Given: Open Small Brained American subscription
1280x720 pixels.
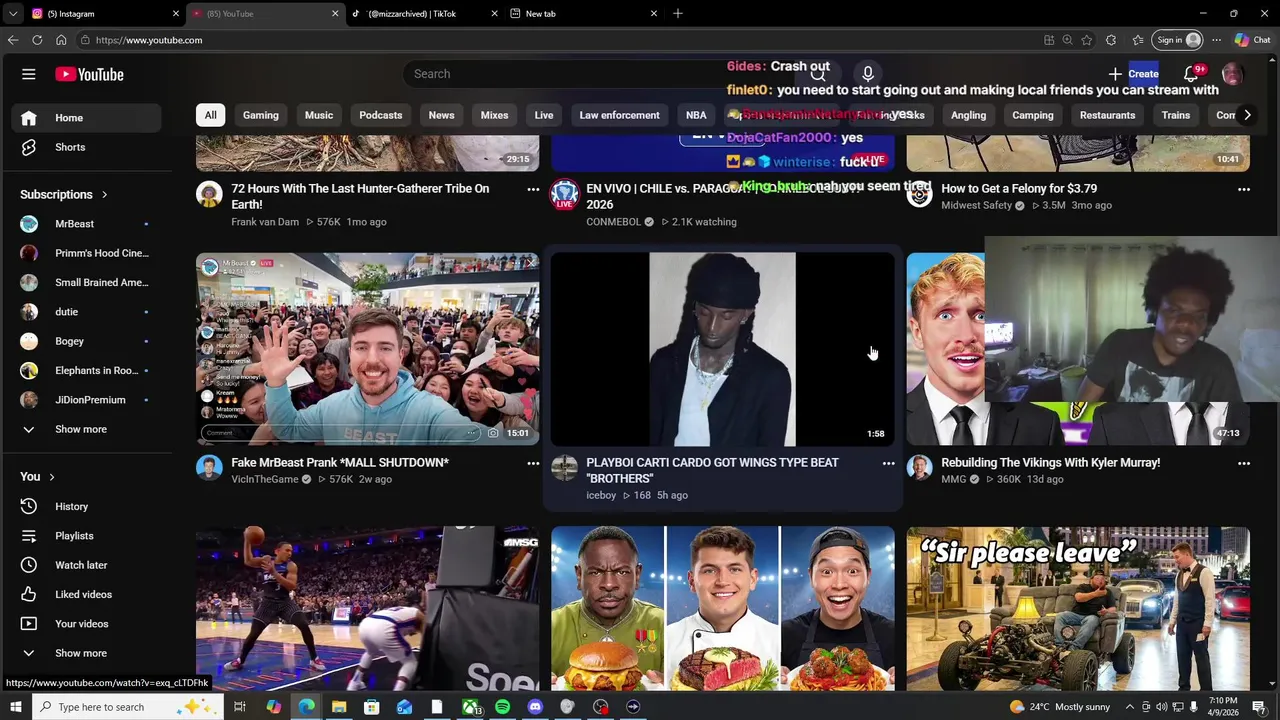Looking at the screenshot, I should [x=86, y=282].
